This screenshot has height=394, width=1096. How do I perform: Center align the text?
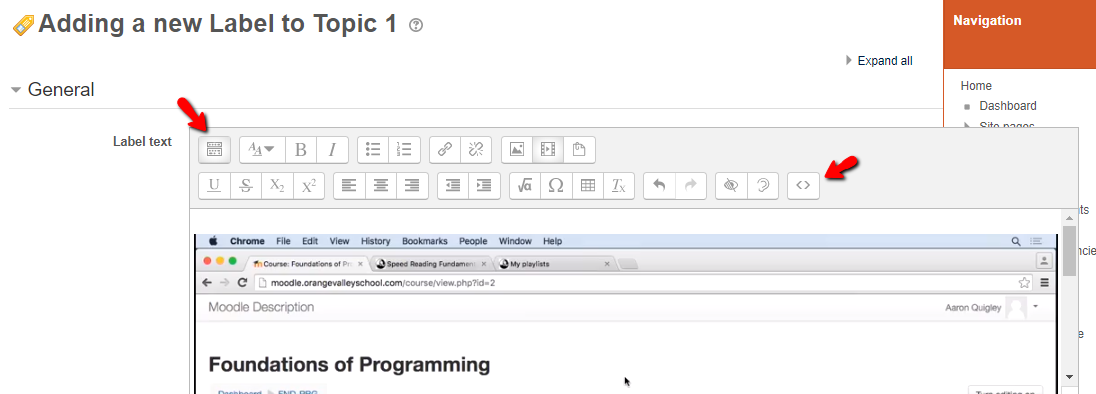tap(380, 186)
